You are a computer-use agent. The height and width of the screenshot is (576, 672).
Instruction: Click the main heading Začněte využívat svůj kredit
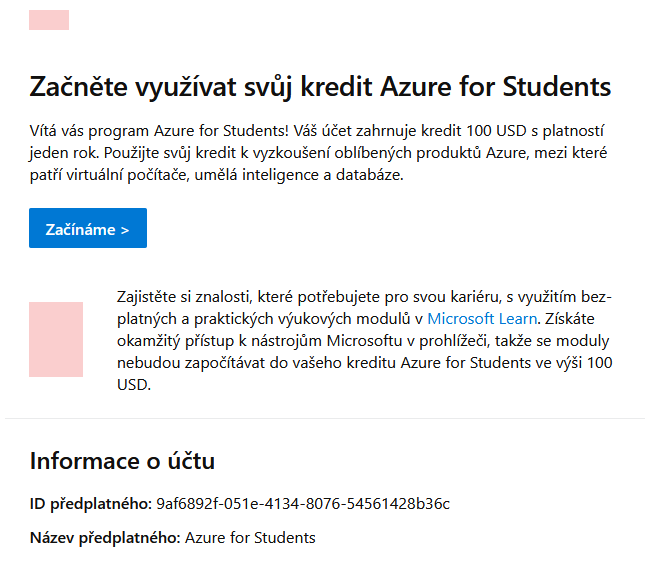[x=320, y=87]
